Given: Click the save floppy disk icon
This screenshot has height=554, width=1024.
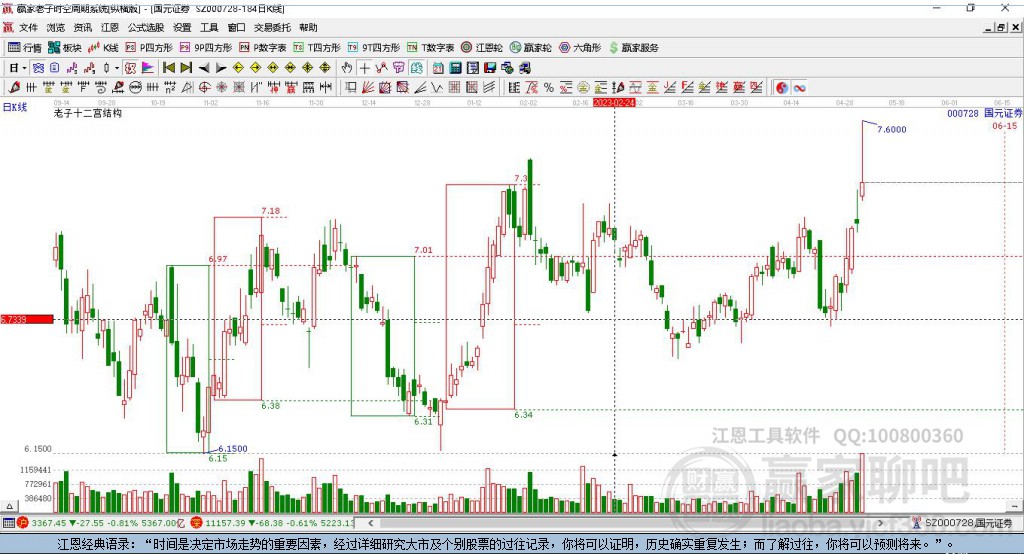Looking at the screenshot, I should (490, 68).
